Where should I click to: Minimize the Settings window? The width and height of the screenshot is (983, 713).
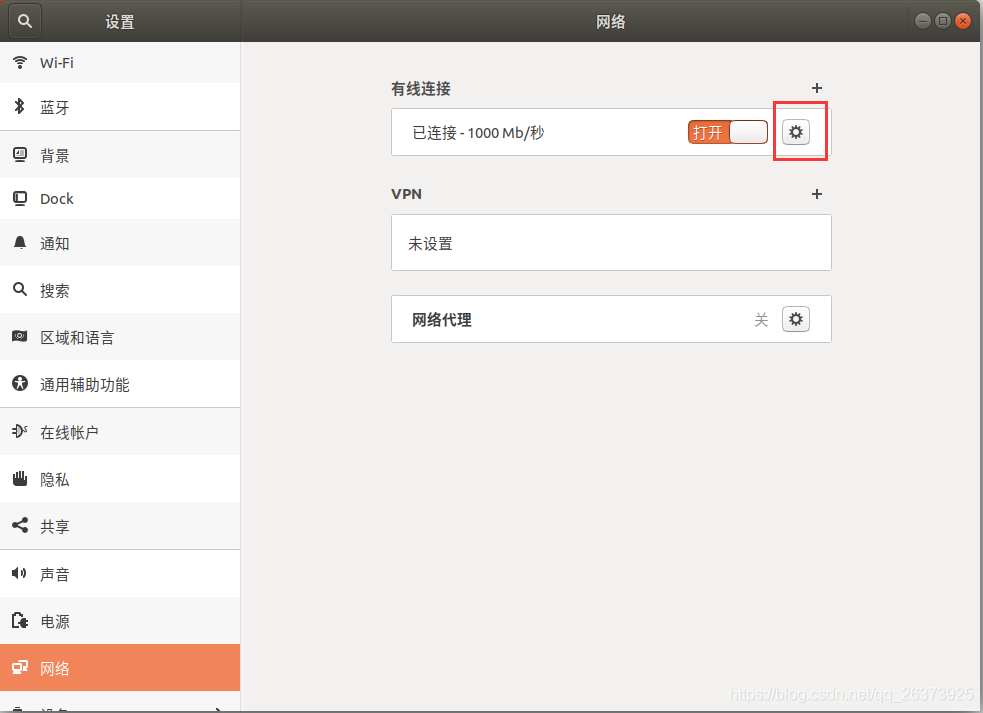(923, 21)
